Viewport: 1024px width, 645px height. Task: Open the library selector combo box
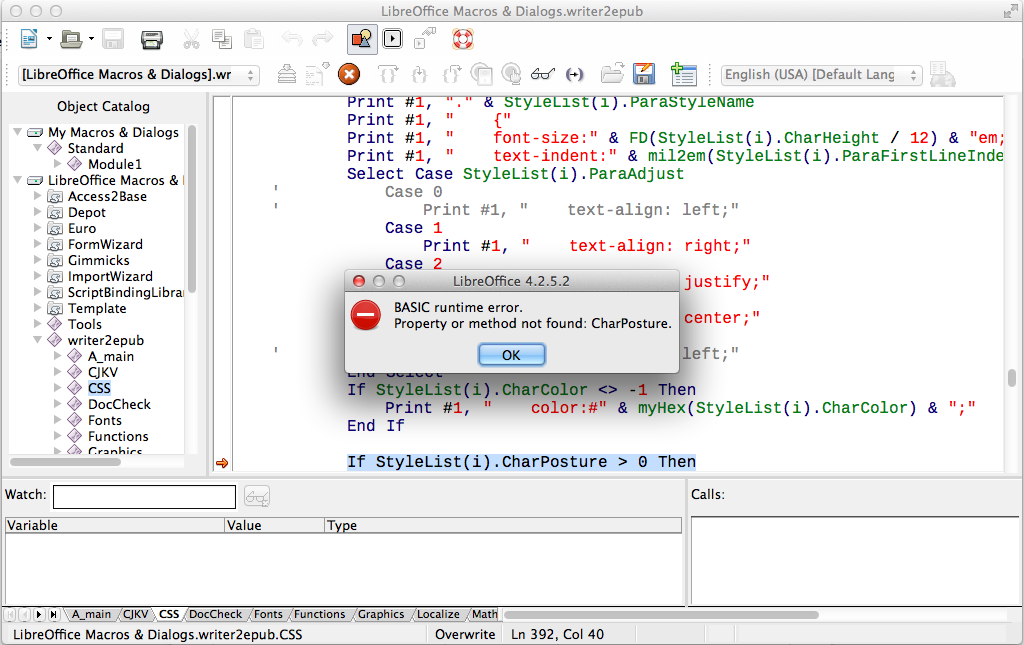[139, 75]
